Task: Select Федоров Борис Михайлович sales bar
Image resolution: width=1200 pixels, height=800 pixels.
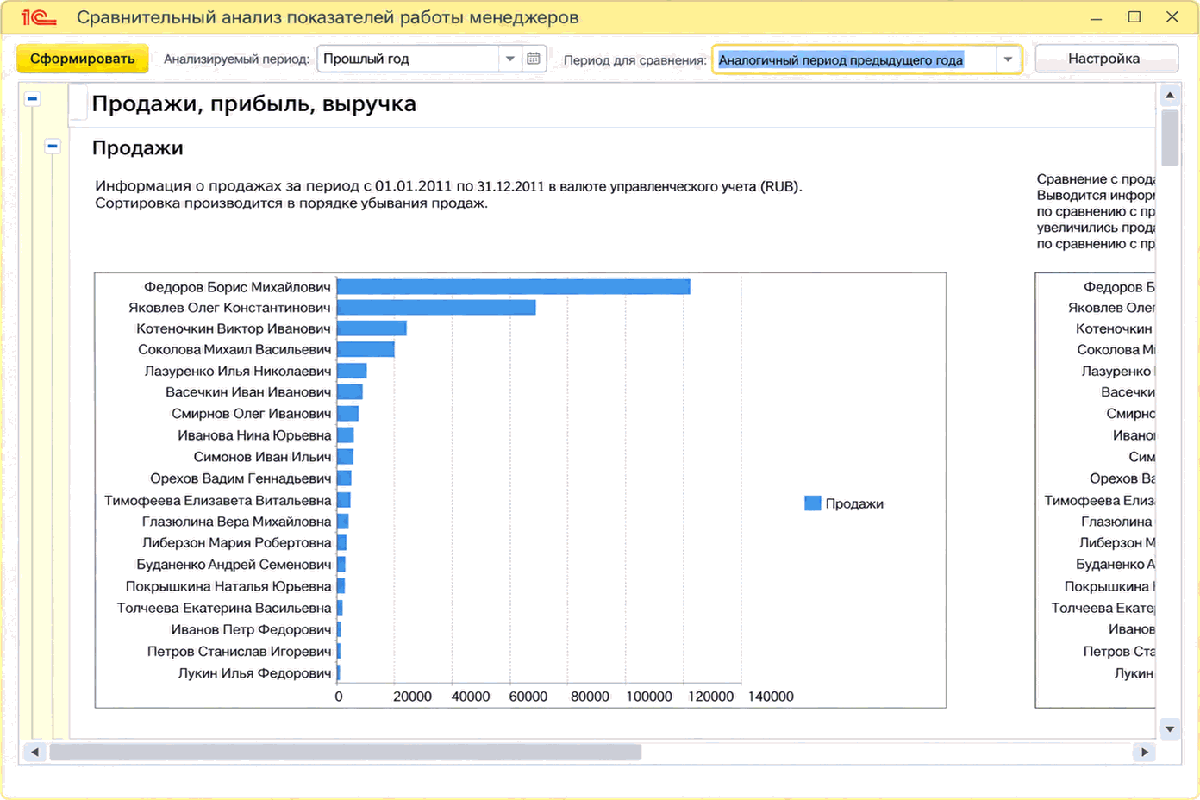Action: coord(514,286)
